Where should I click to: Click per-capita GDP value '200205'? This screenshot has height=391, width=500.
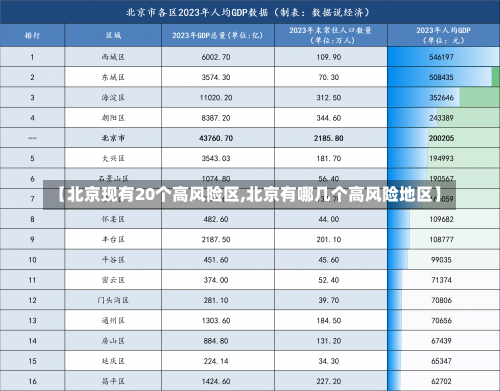[441, 138]
